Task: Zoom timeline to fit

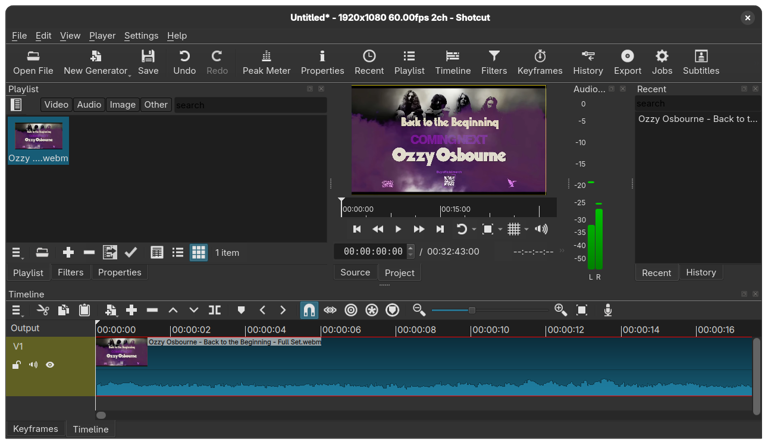Action: [x=582, y=311]
